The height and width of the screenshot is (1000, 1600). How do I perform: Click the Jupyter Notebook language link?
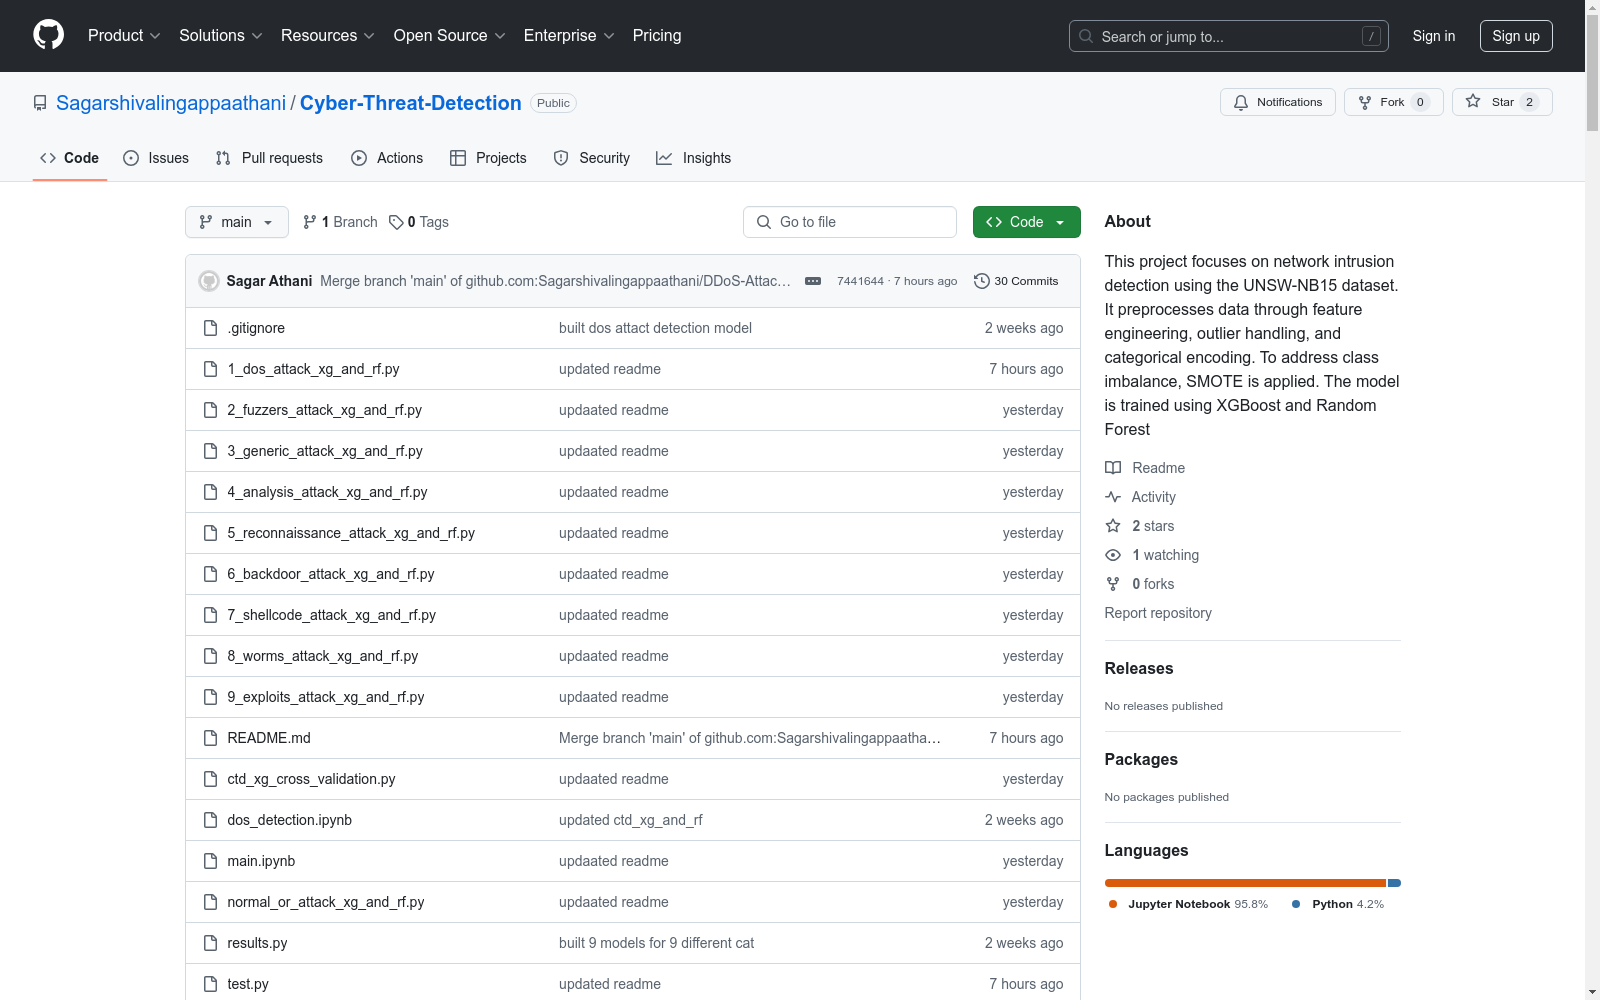[x=1189, y=904]
